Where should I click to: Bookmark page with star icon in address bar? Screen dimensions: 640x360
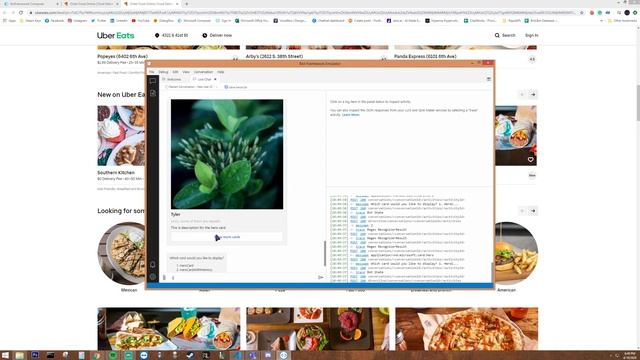point(582,13)
